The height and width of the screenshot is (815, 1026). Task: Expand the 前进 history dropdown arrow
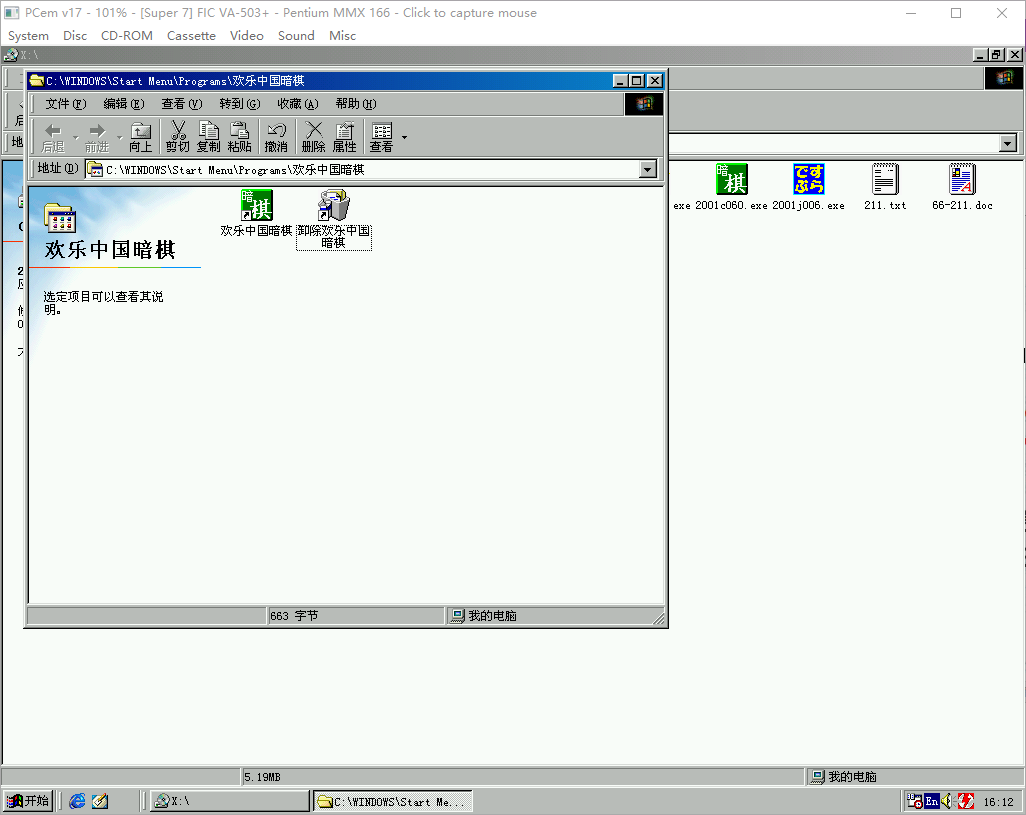[x=119, y=137]
